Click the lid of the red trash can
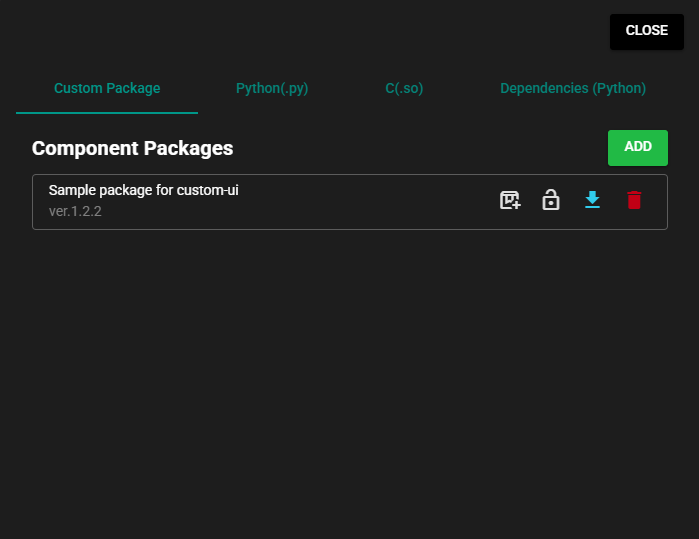 tap(633, 192)
